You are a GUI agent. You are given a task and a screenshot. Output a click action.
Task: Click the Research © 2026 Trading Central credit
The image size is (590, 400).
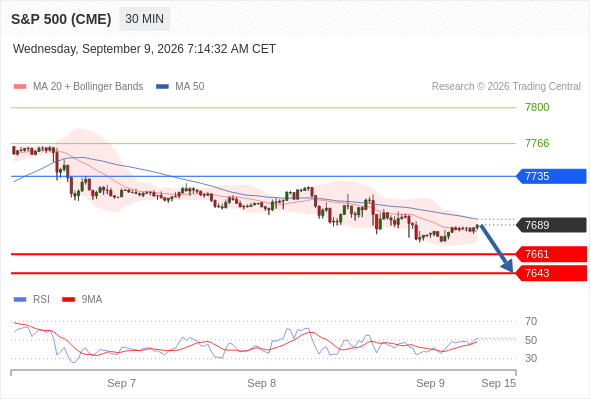(506, 87)
